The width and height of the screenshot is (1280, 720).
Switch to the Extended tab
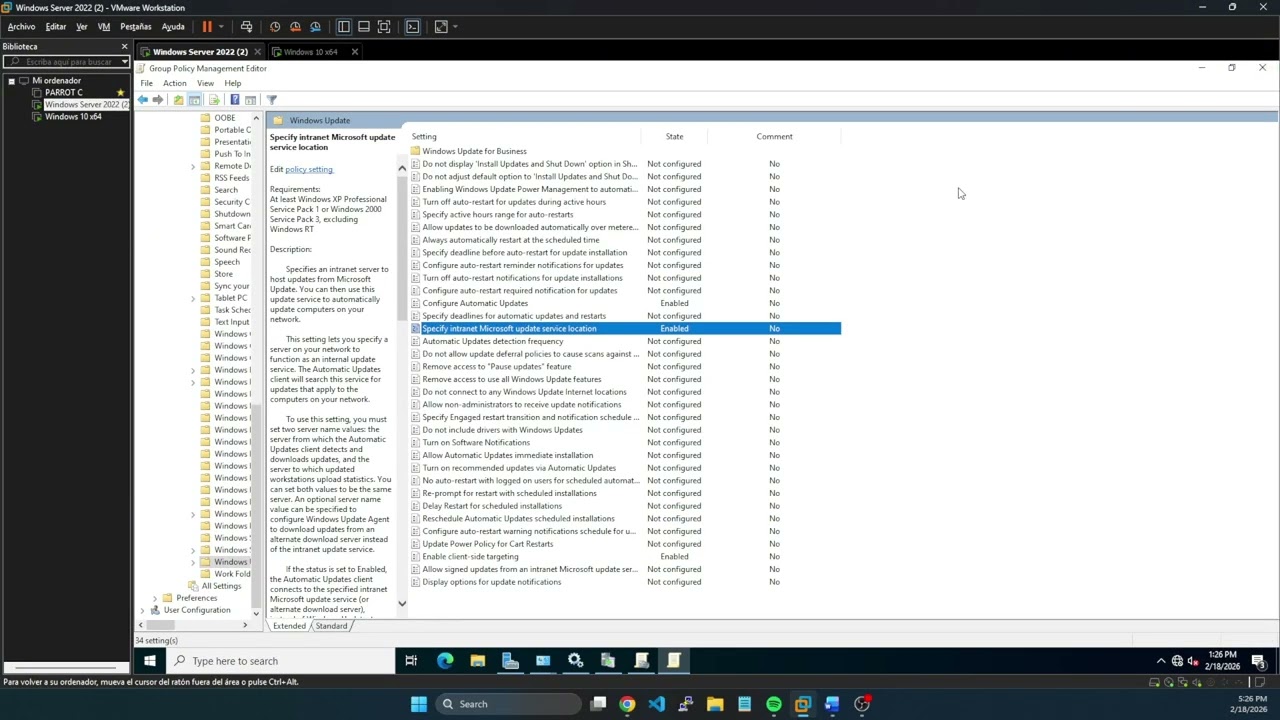289,626
